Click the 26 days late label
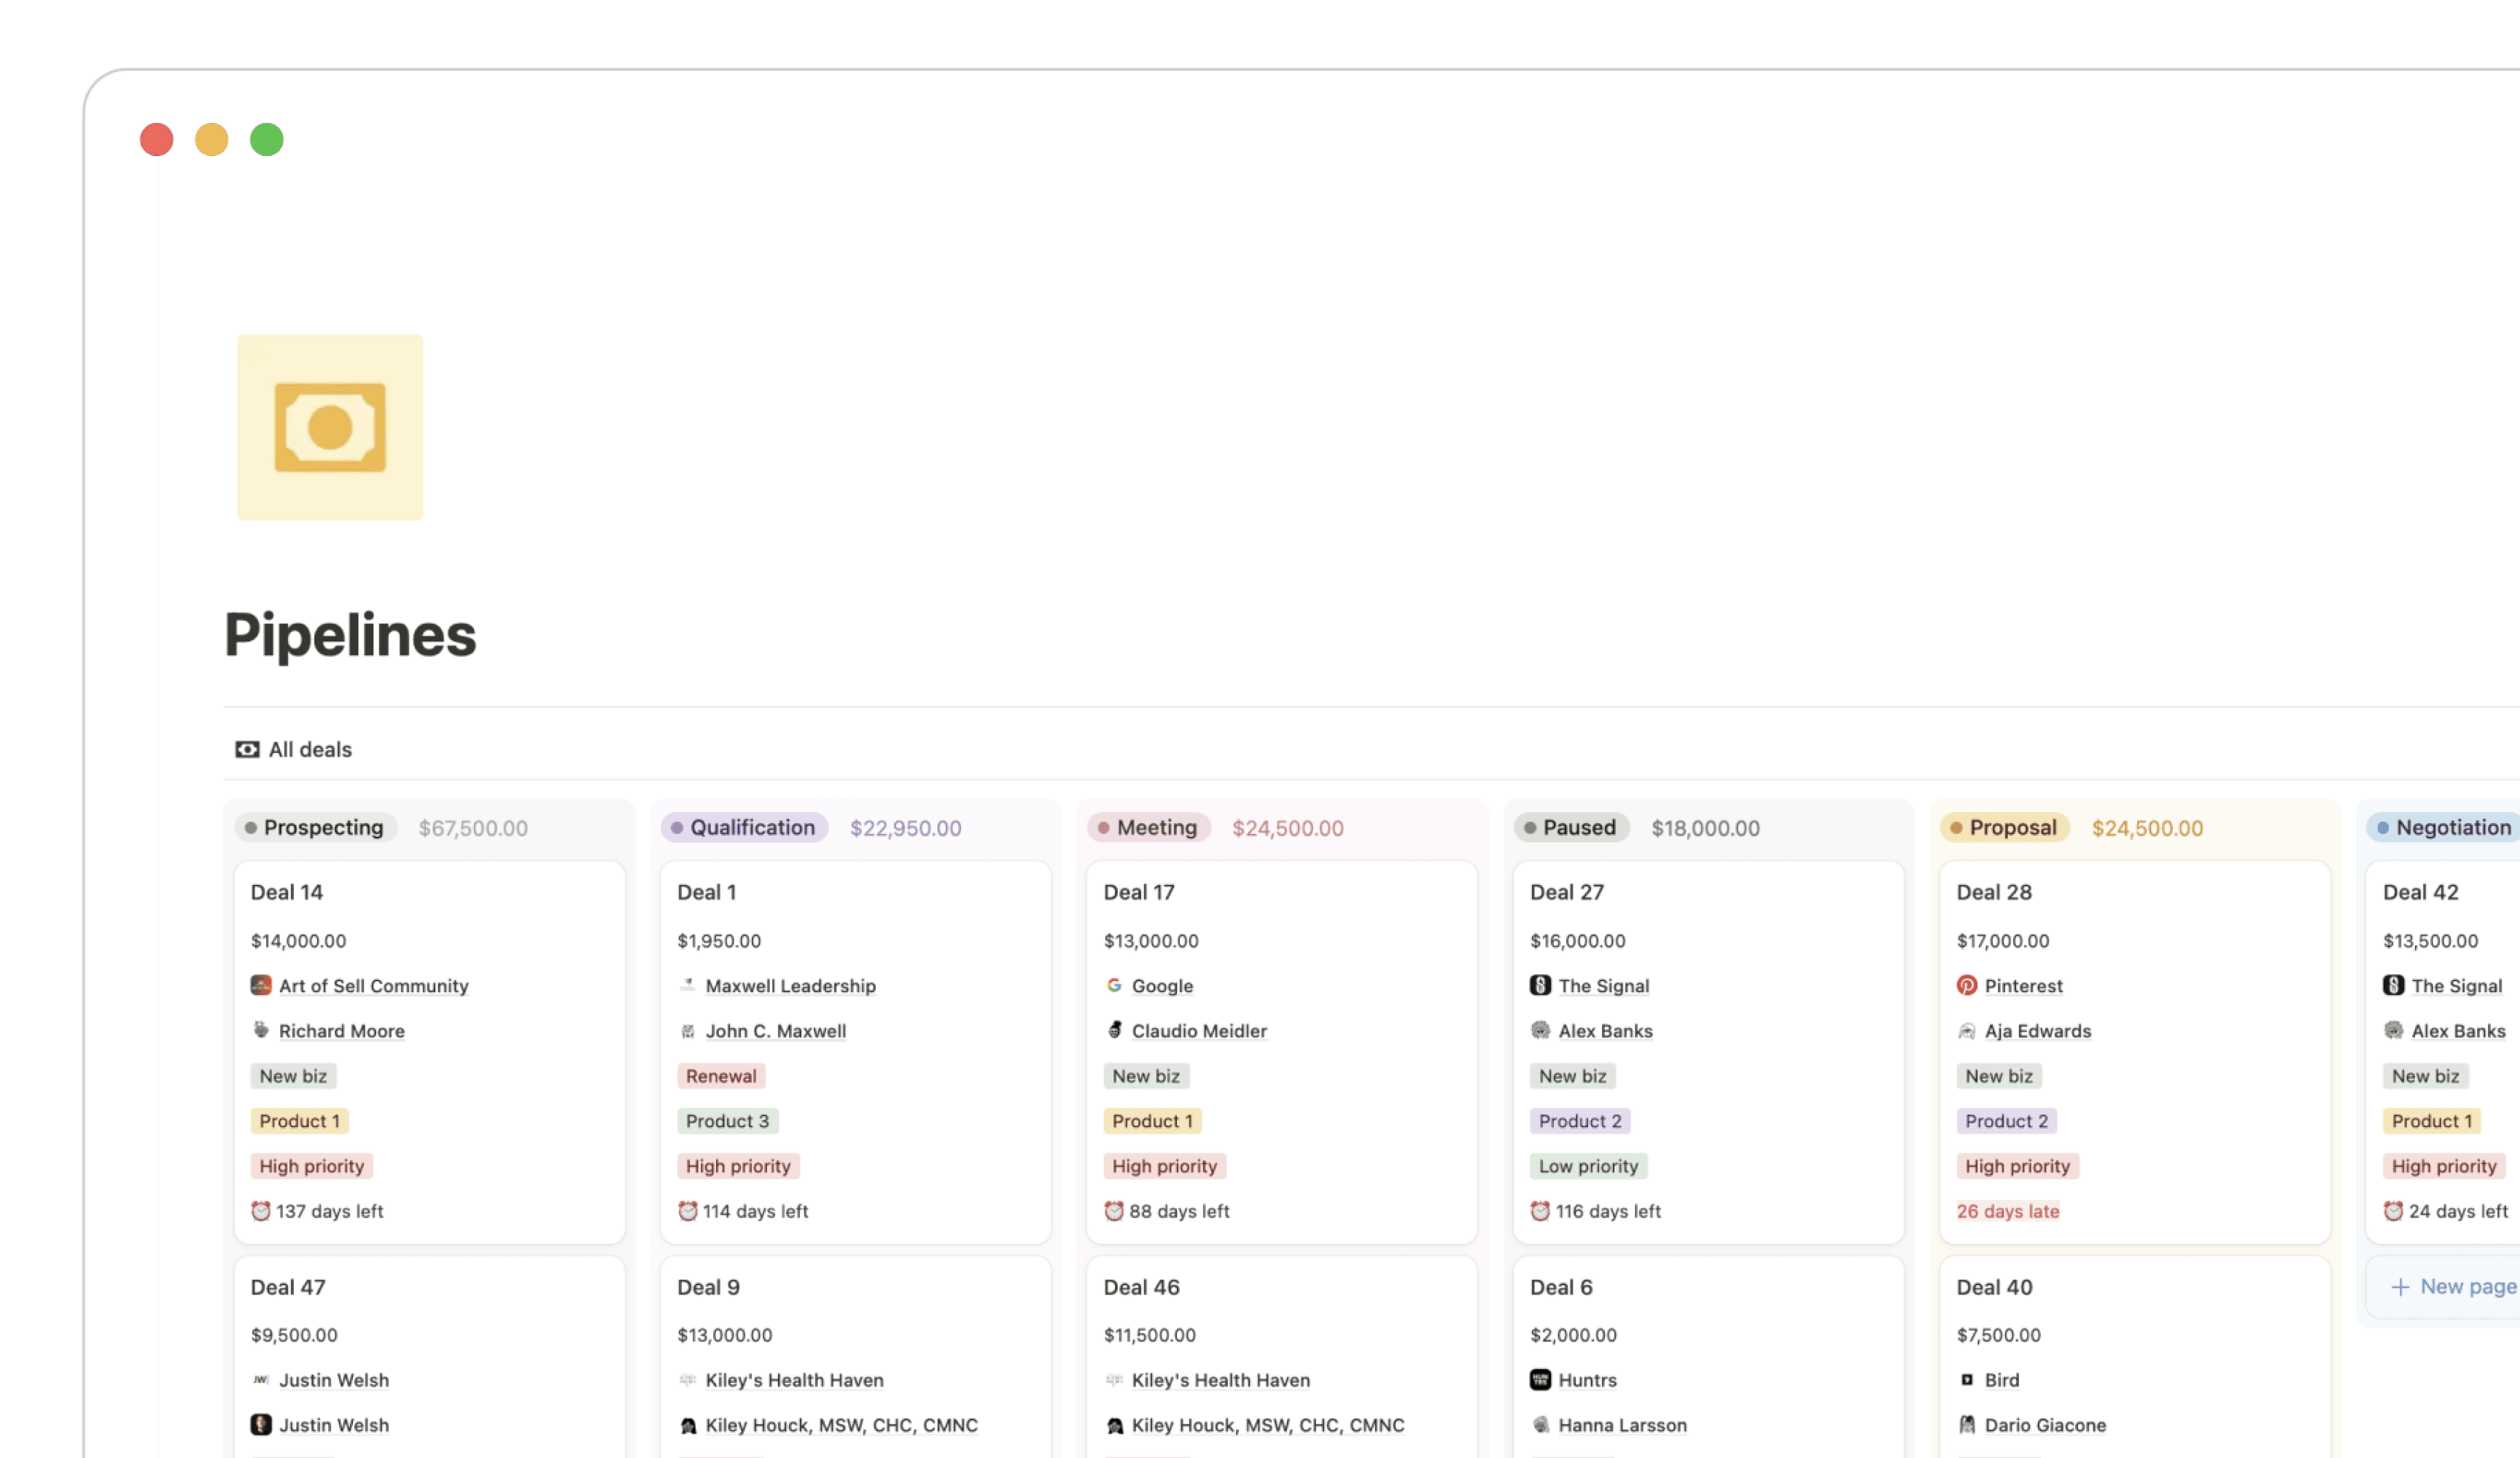The width and height of the screenshot is (2520, 1458). point(2007,1211)
